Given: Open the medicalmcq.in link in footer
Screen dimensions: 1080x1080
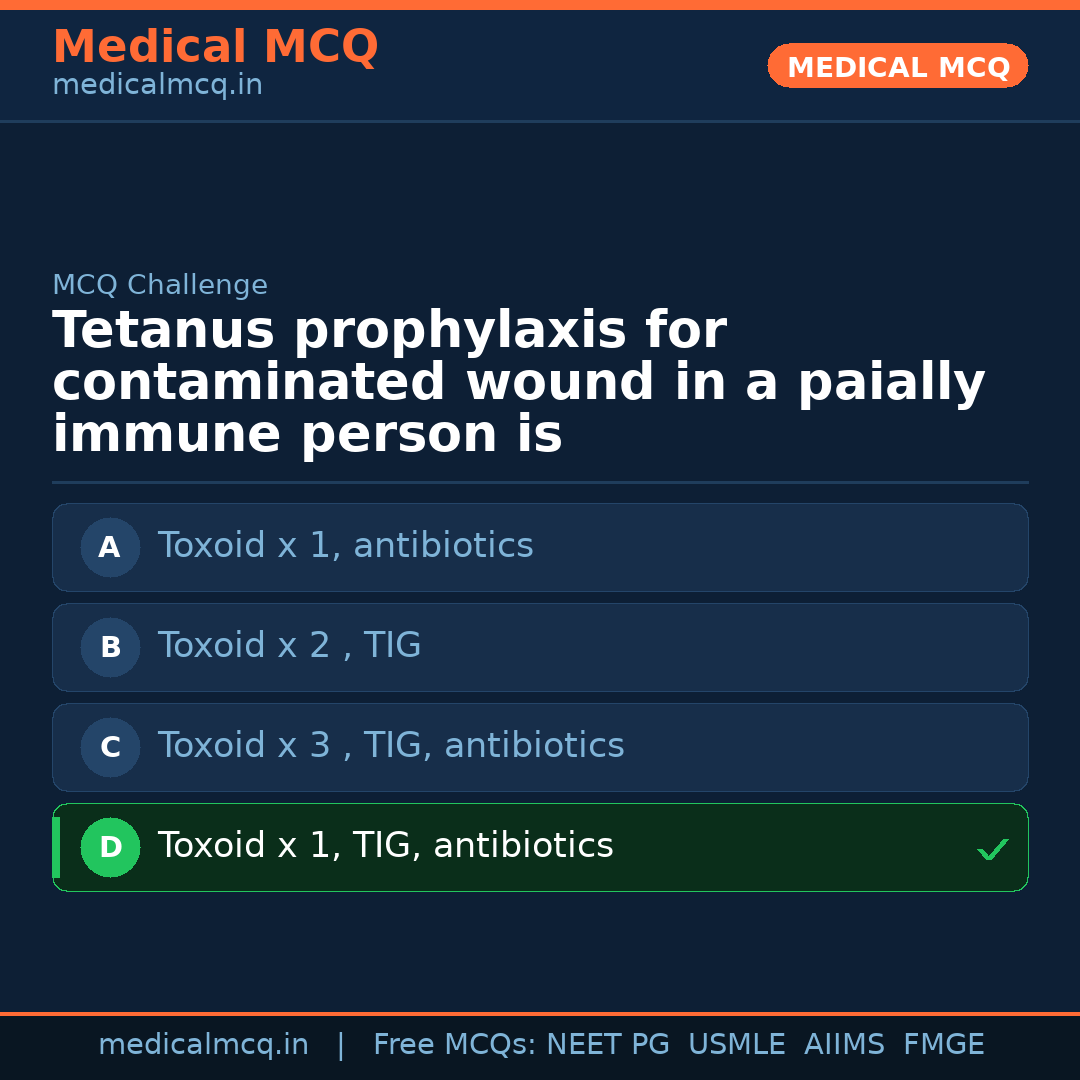Looking at the screenshot, I should coord(203,1045).
